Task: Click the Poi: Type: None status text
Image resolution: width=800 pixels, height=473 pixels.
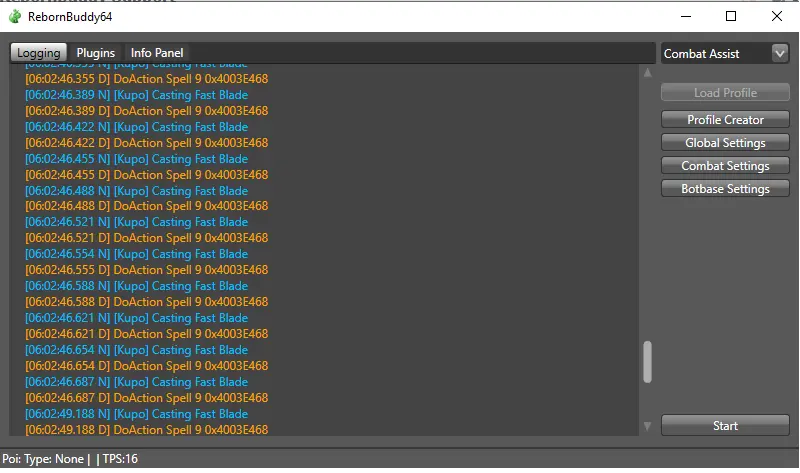Action: click(x=43, y=459)
